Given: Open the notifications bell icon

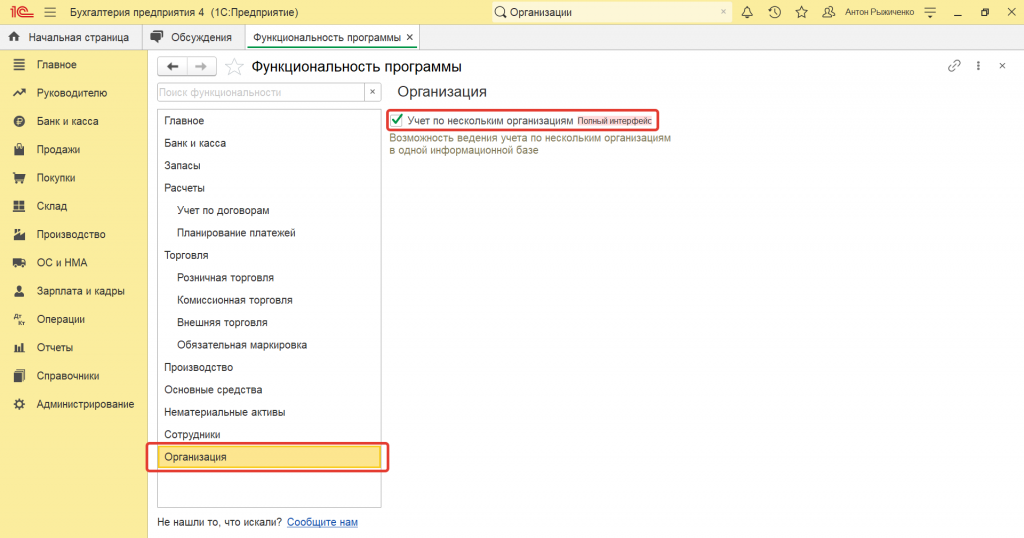Looking at the screenshot, I should [747, 12].
